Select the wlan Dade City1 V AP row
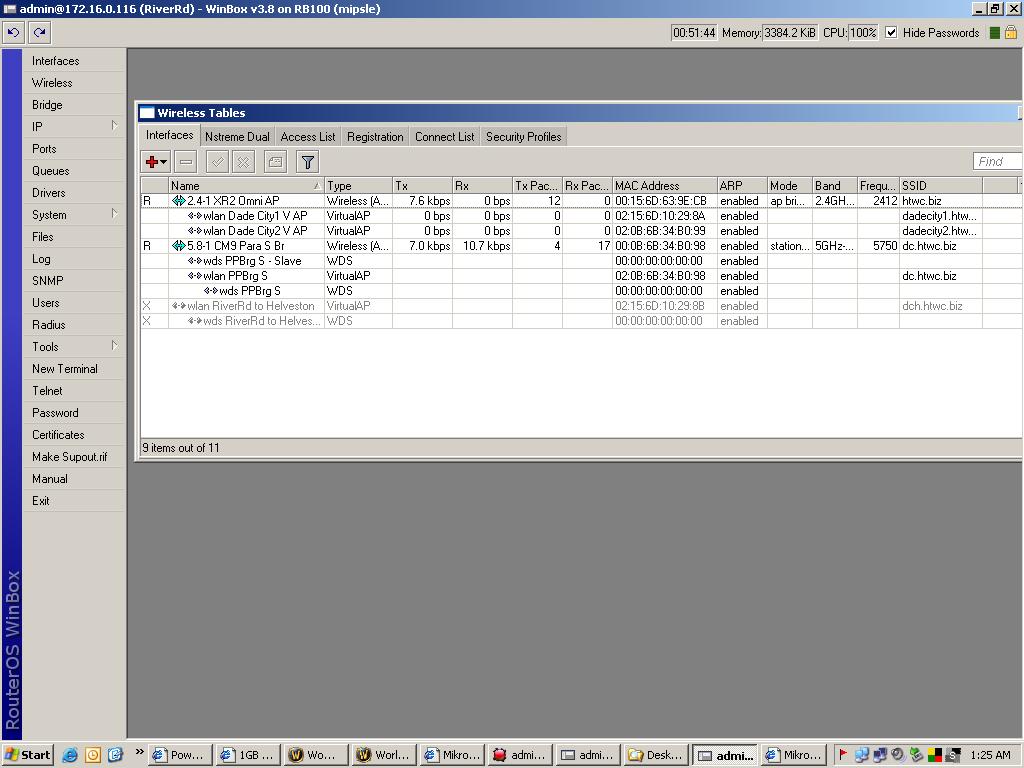The image size is (1024, 768). click(x=581, y=216)
